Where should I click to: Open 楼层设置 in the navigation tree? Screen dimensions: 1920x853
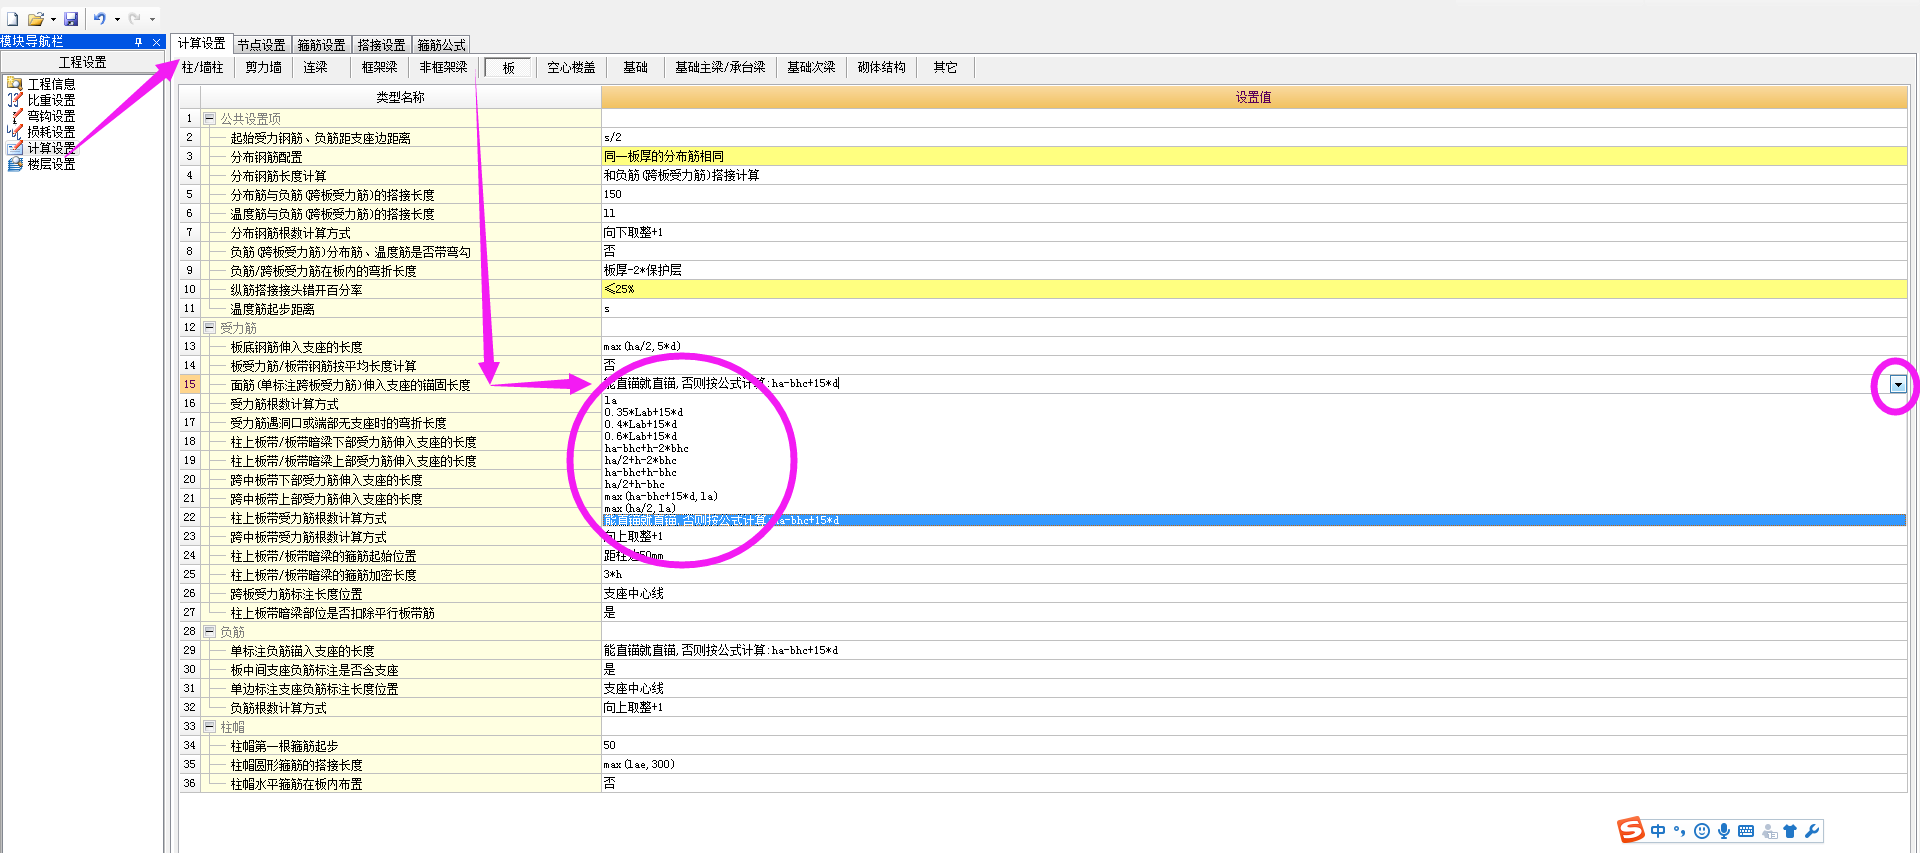click(x=51, y=164)
